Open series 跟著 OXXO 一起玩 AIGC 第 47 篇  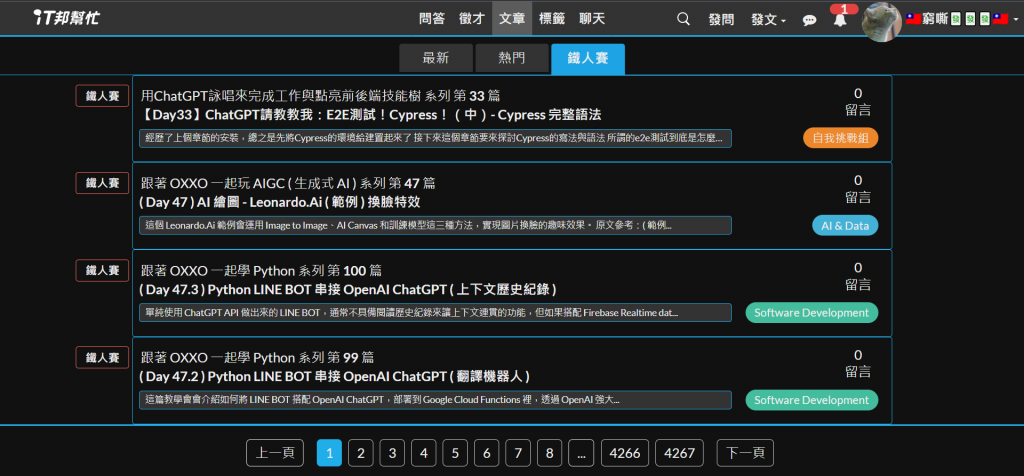click(x=288, y=183)
